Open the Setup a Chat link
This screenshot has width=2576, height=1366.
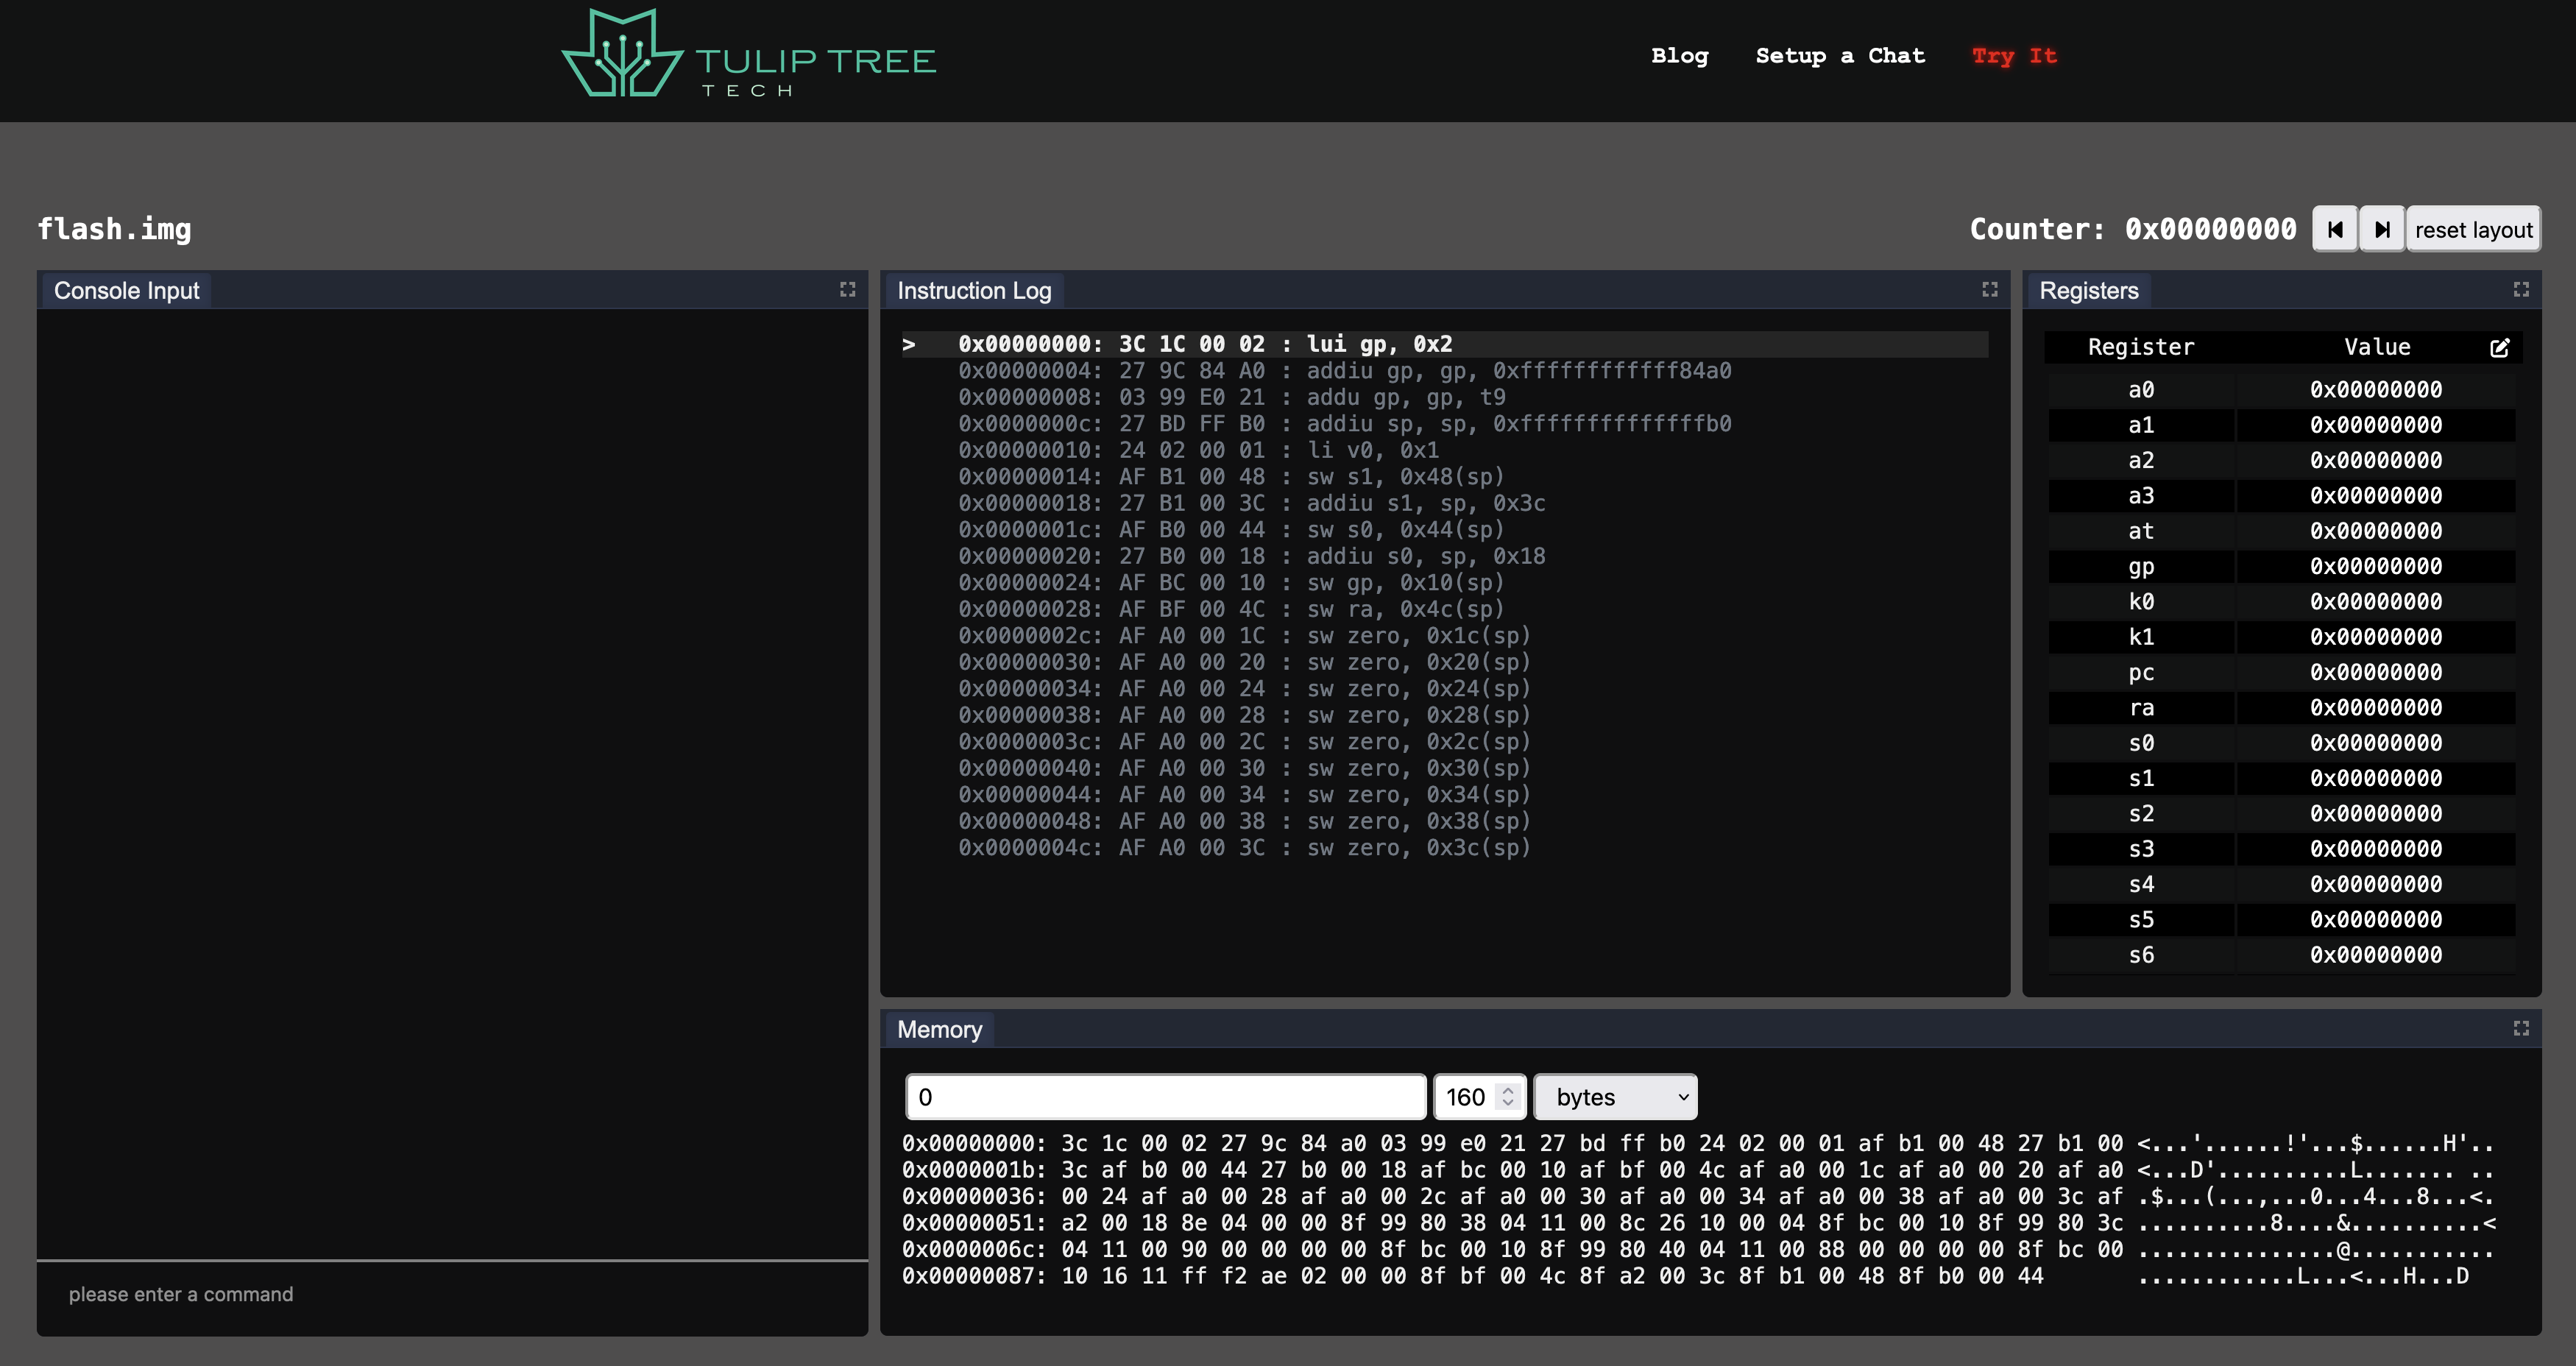(x=1840, y=56)
